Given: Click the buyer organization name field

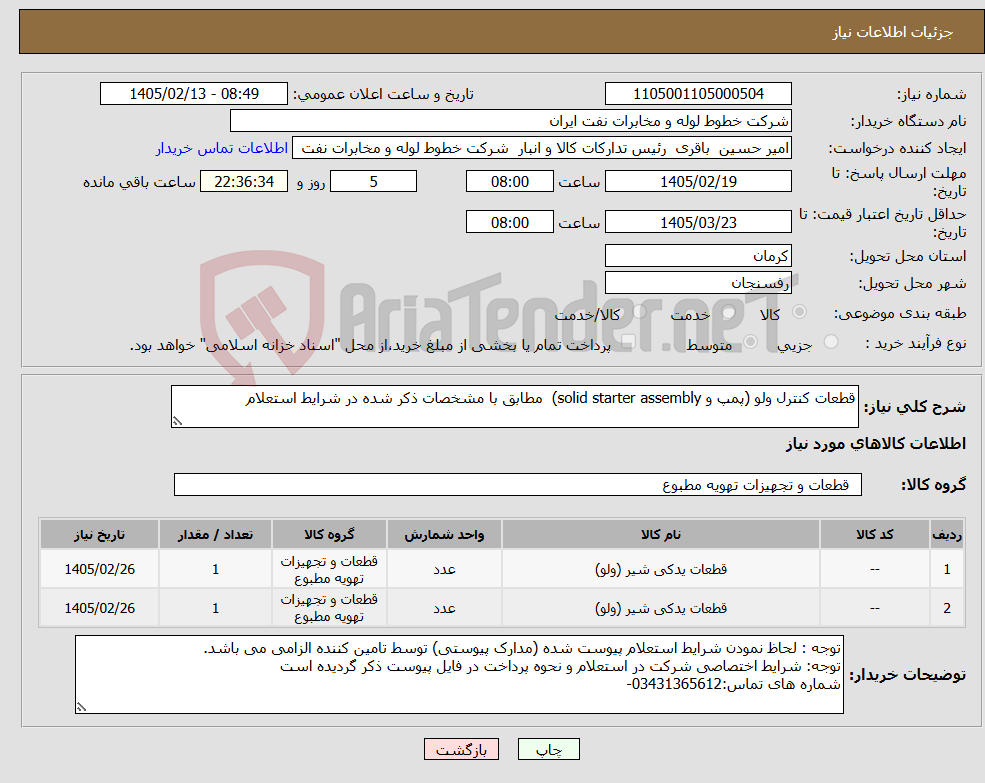Looking at the screenshot, I should click(x=510, y=121).
